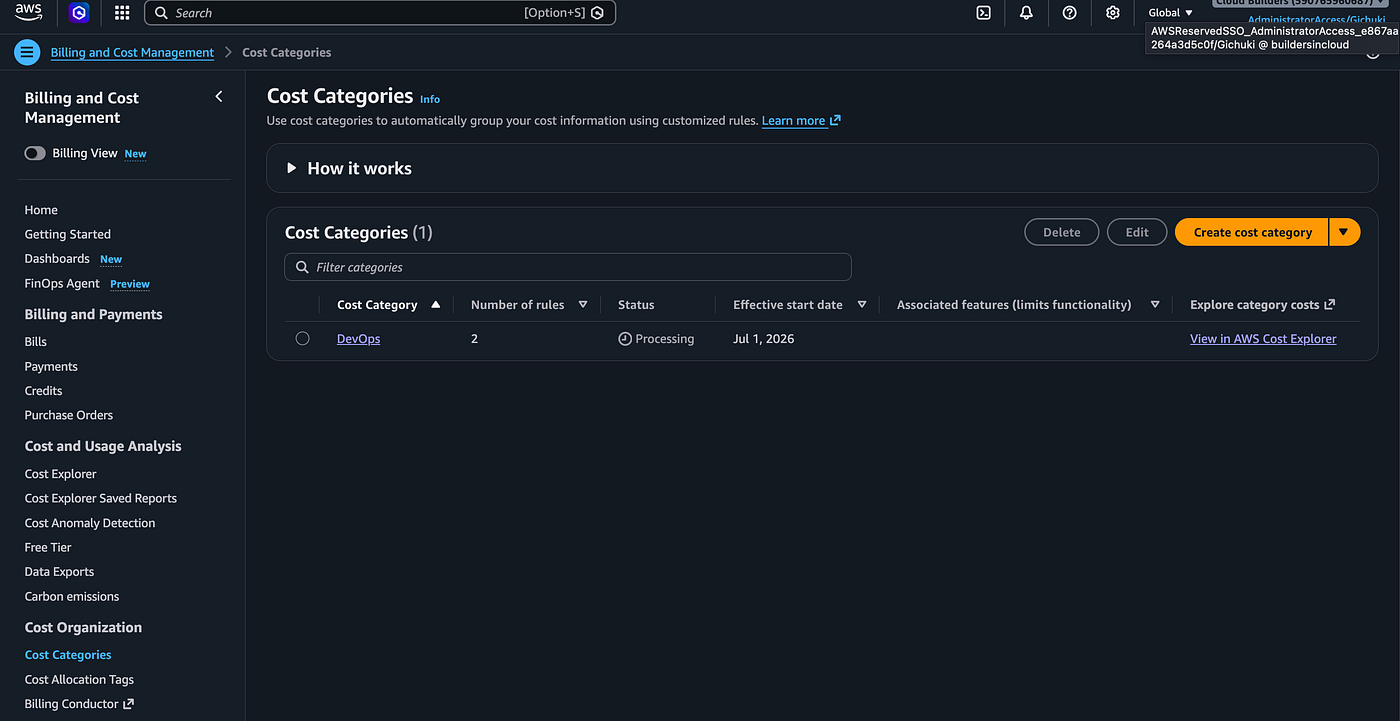Open the Global region dropdown
This screenshot has height=721, width=1400.
1171,13
